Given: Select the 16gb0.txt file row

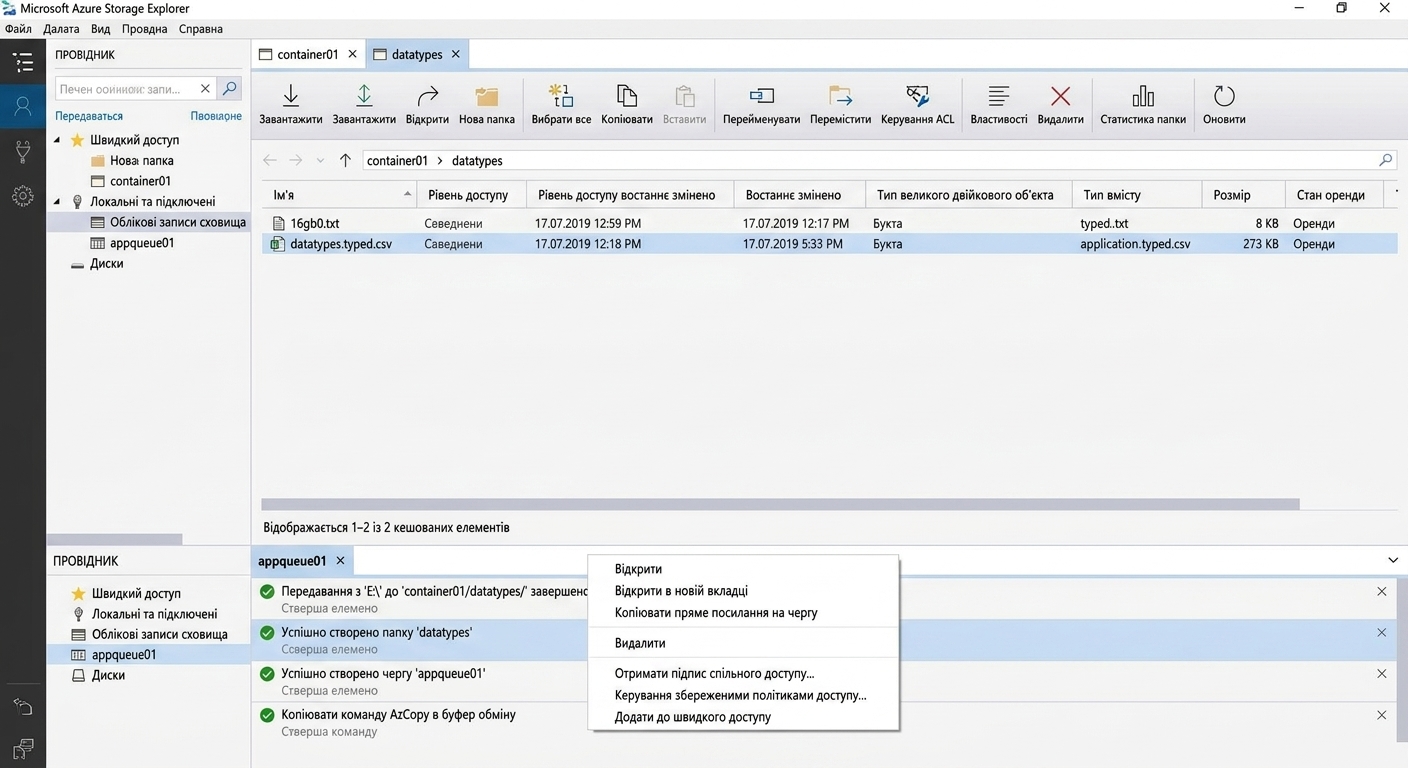Looking at the screenshot, I should coord(829,223).
